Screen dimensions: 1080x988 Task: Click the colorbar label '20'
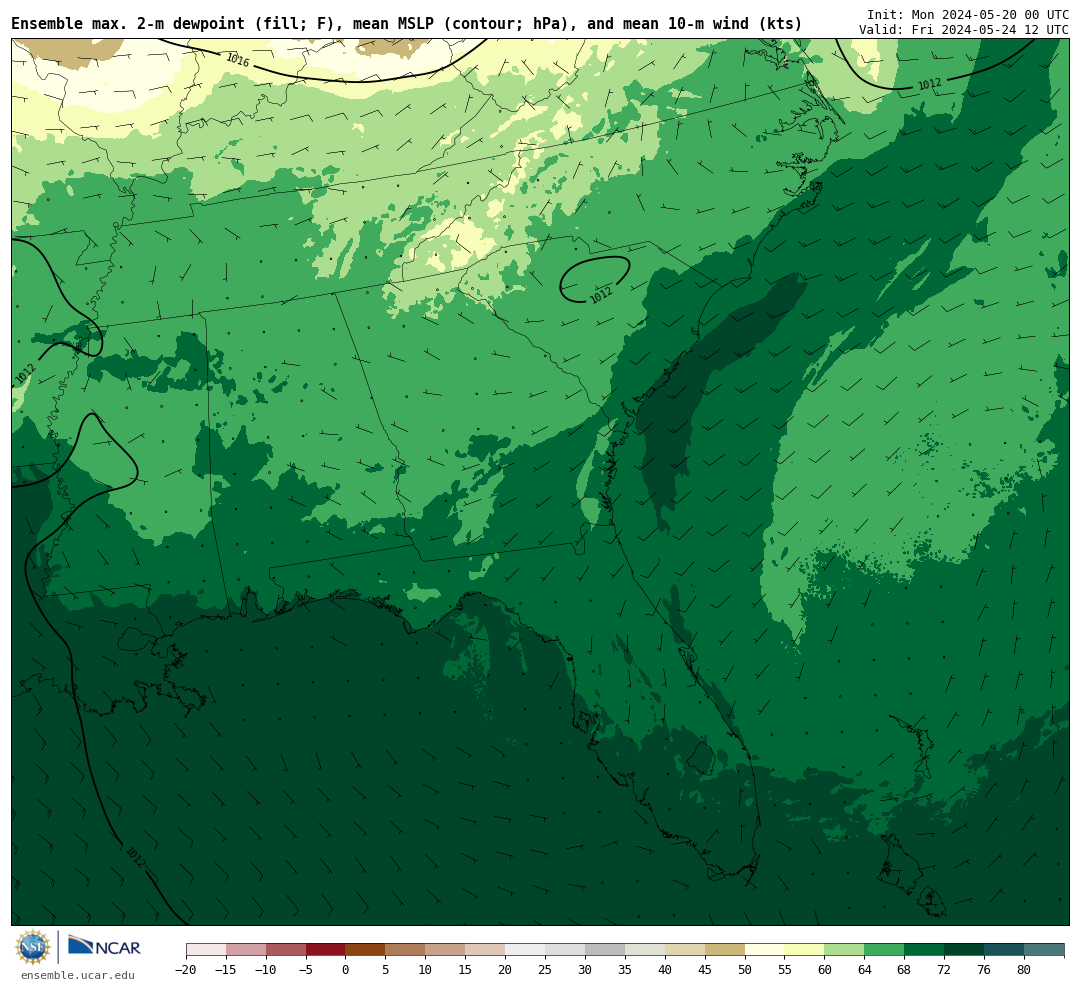click(x=506, y=970)
